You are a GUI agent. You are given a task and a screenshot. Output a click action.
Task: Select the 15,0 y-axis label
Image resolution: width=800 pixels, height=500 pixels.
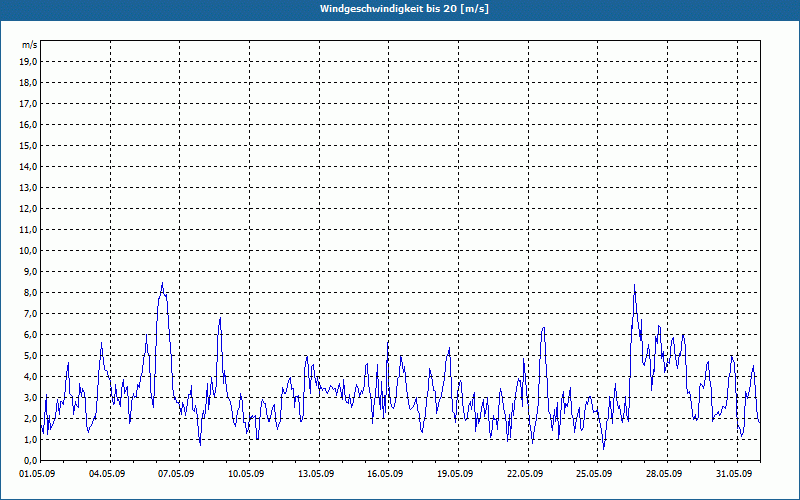pyautogui.click(x=28, y=145)
